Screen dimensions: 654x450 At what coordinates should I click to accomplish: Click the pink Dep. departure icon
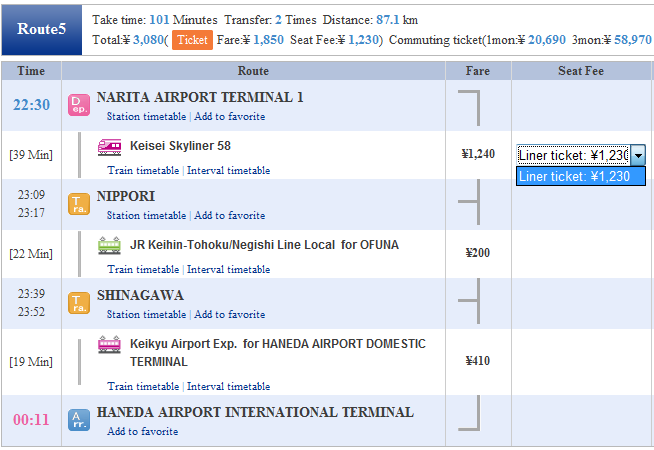tap(79, 105)
